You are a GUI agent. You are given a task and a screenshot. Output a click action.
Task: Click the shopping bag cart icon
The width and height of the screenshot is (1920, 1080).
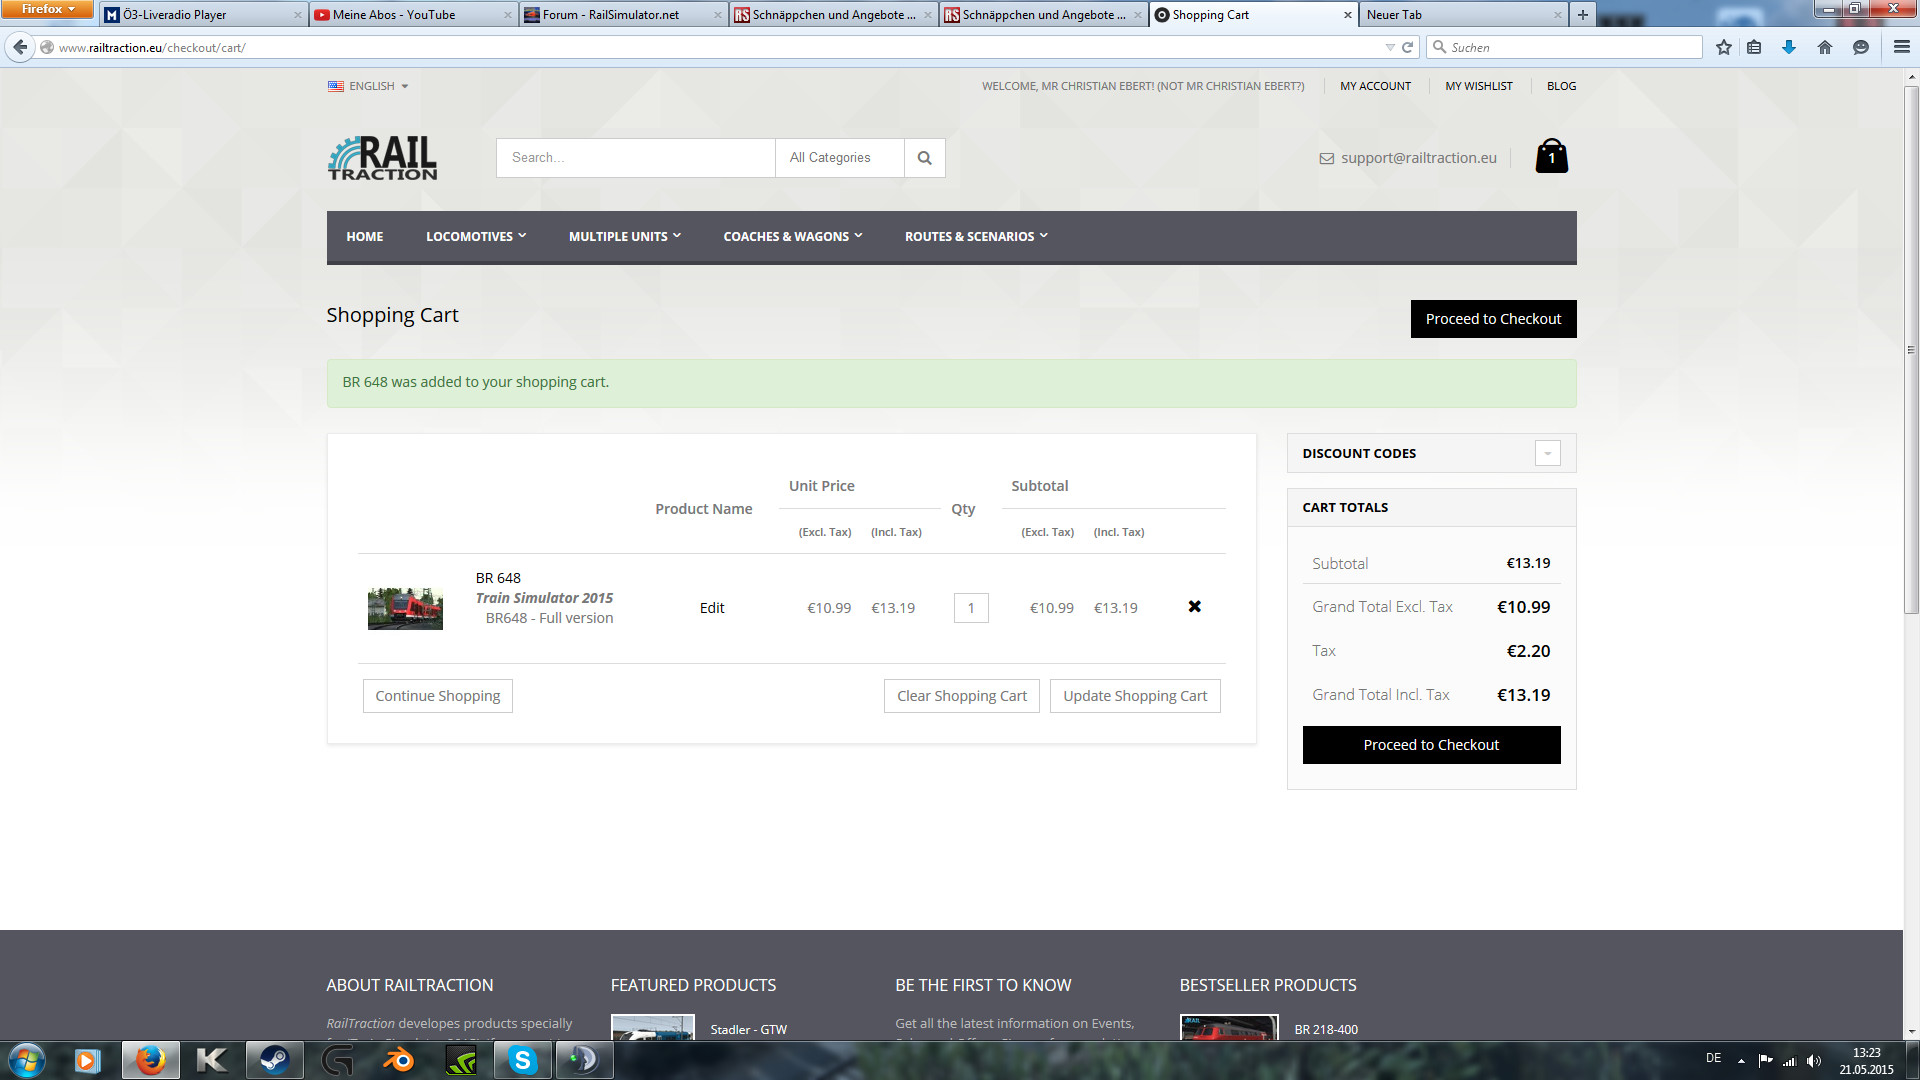(x=1551, y=157)
